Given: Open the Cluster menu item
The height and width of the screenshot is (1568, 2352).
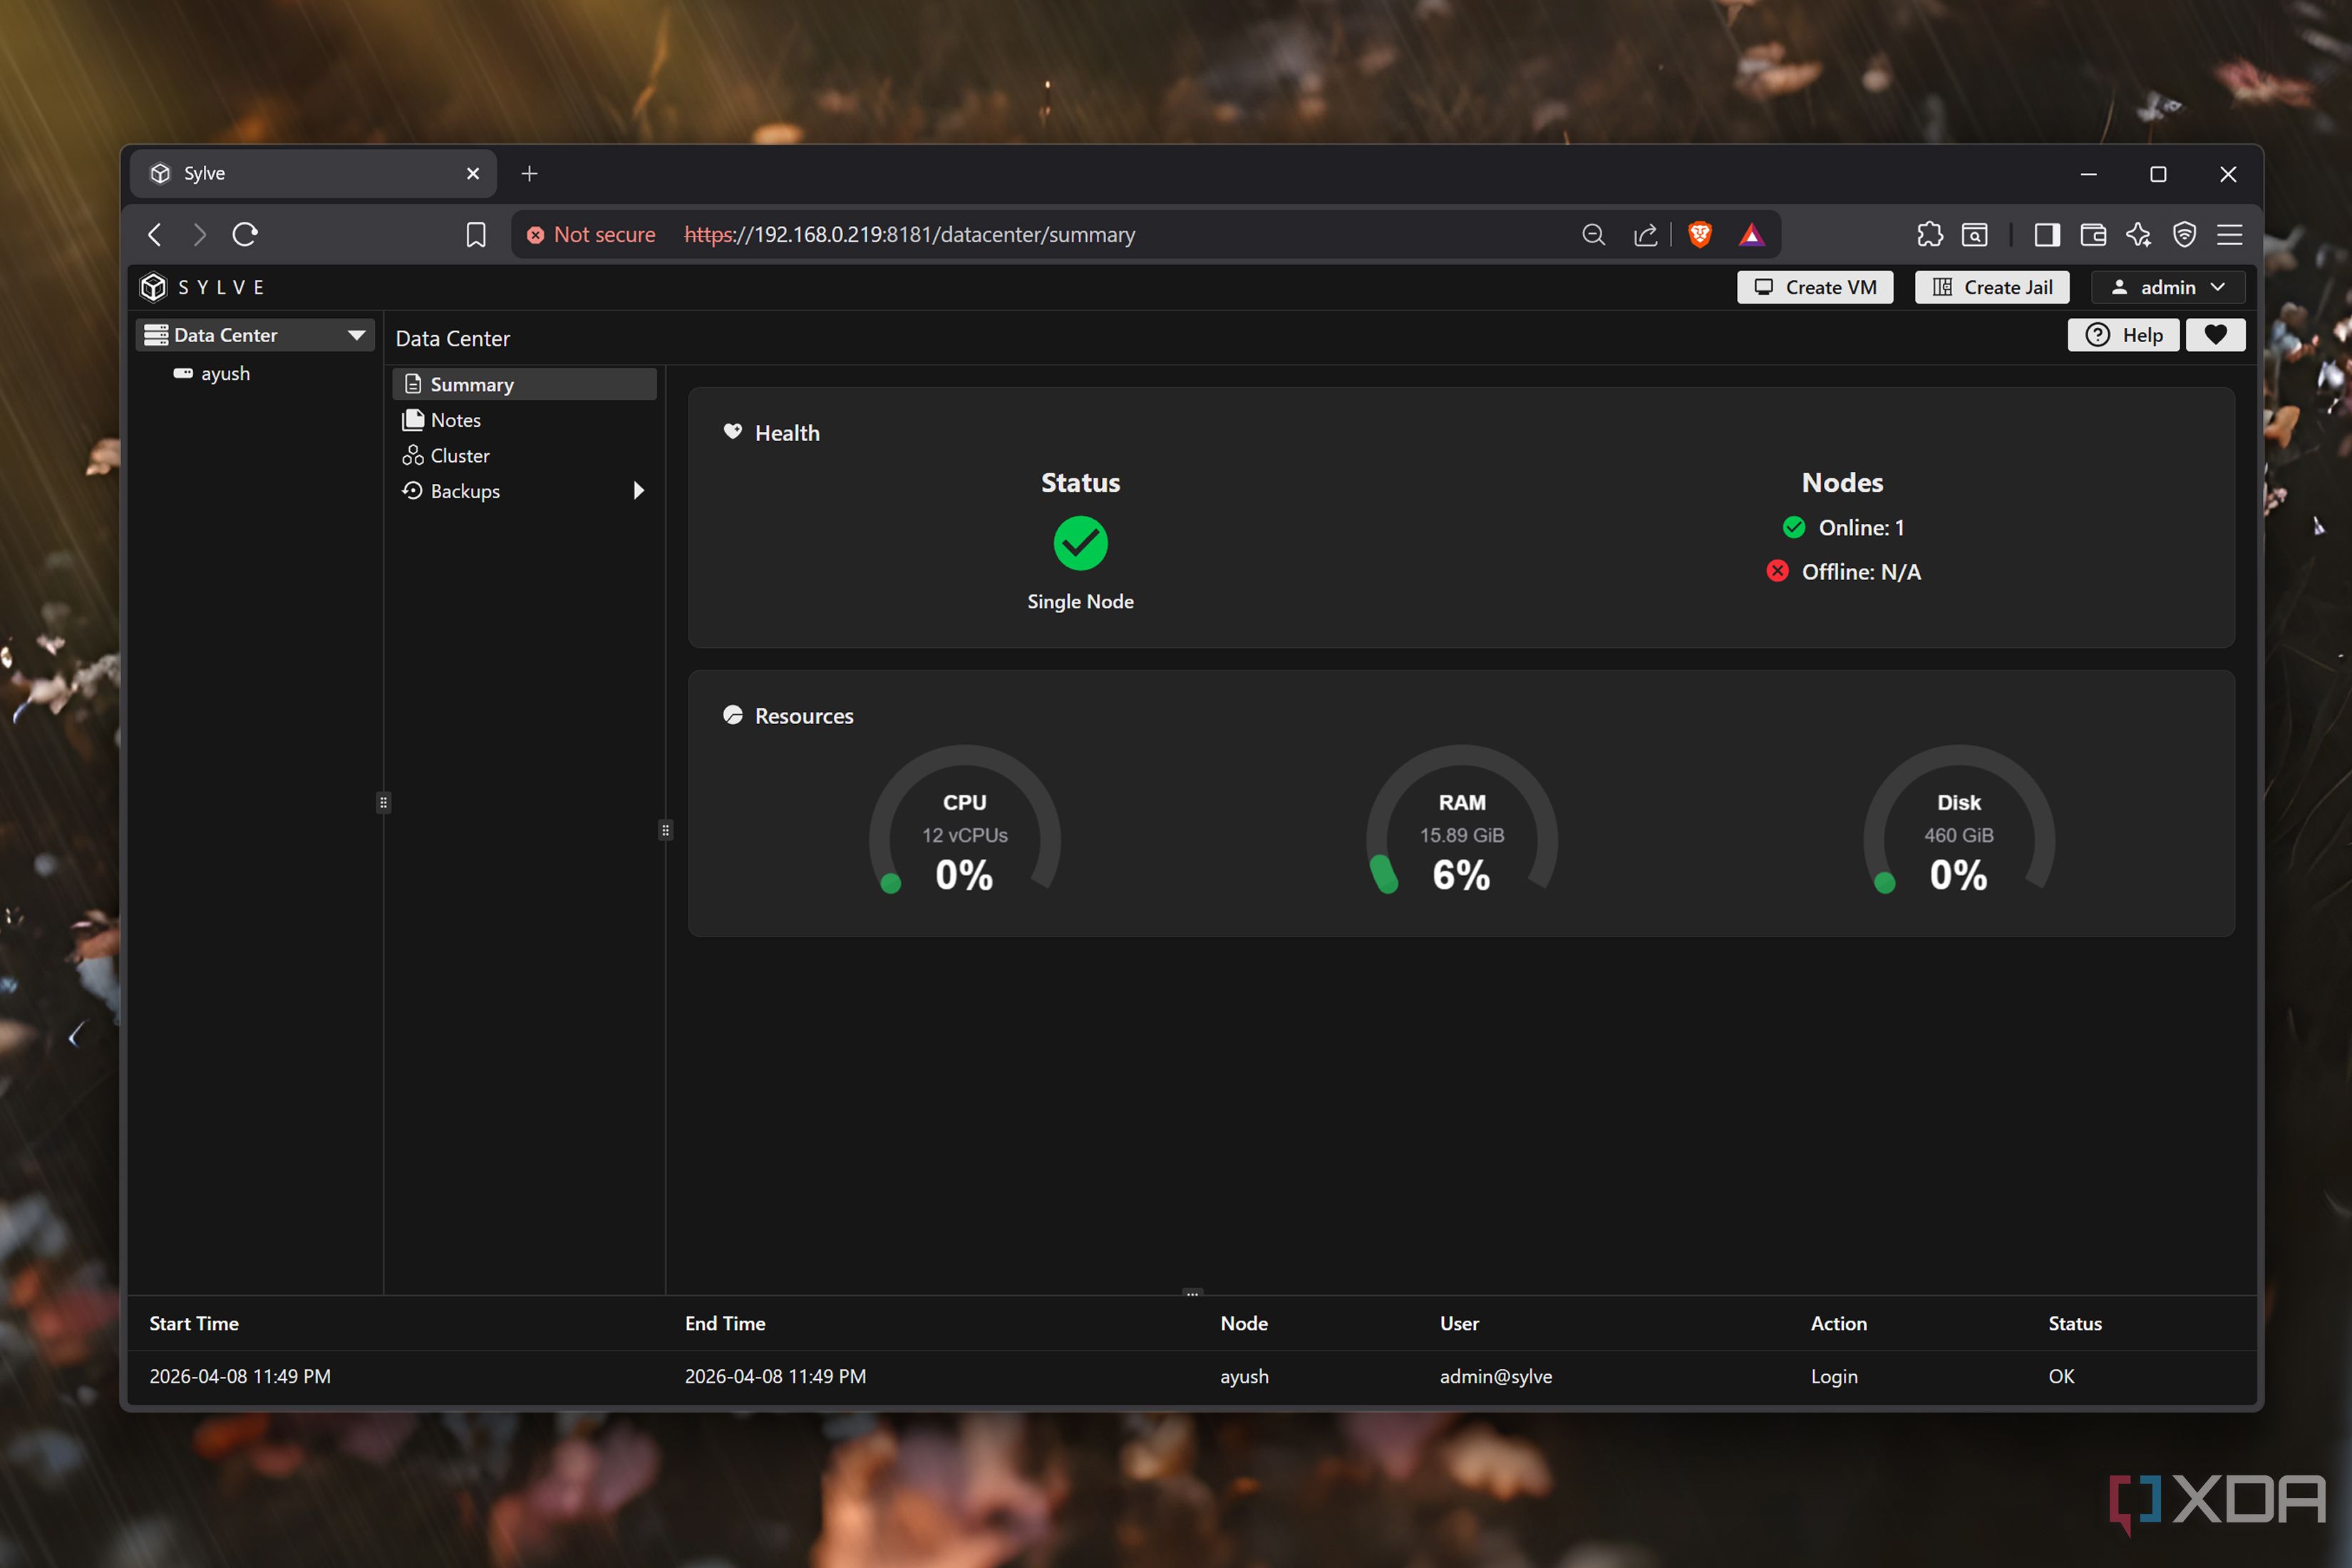Looking at the screenshot, I should [x=525, y=455].
